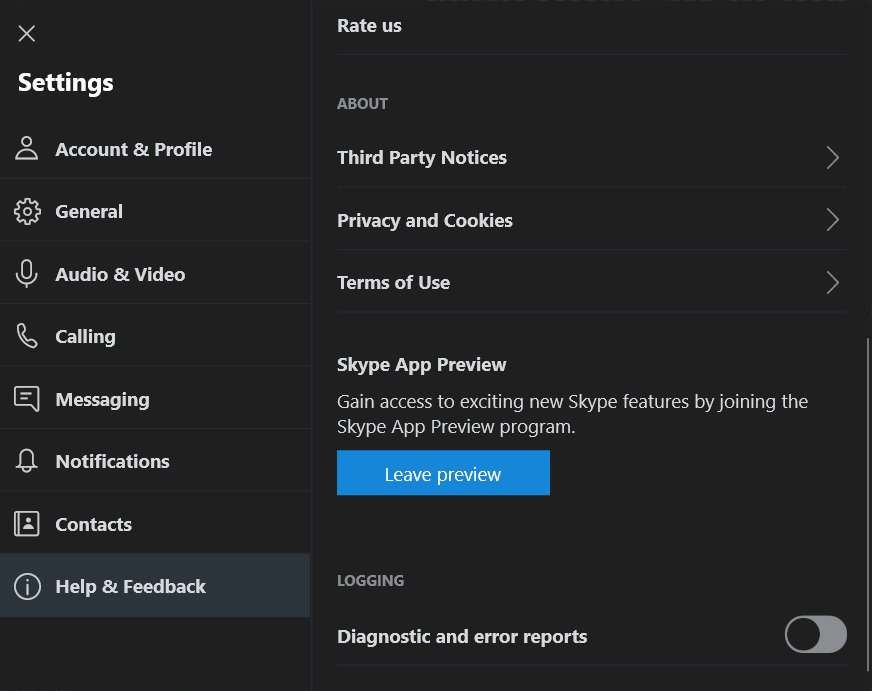Expand Privacy and Cookies chevron

click(833, 220)
